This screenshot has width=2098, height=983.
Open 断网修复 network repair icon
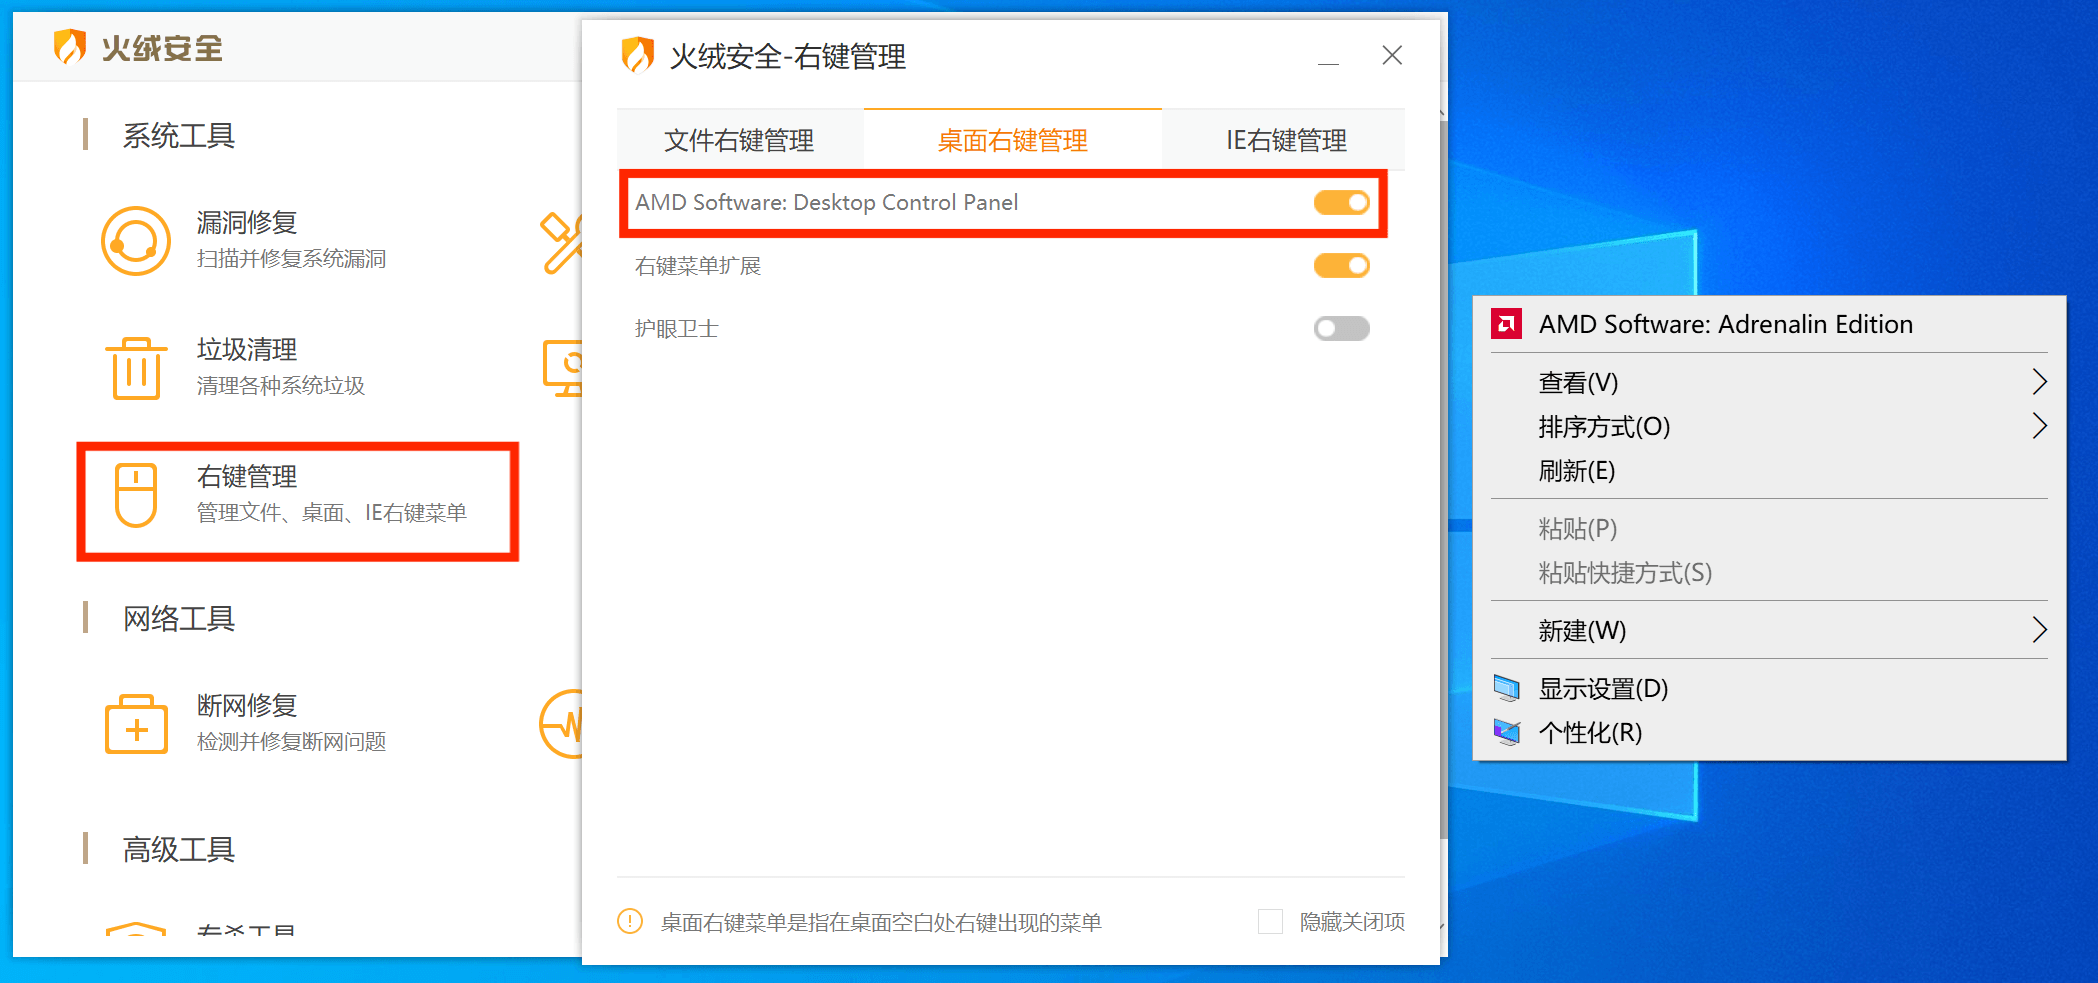tap(136, 724)
